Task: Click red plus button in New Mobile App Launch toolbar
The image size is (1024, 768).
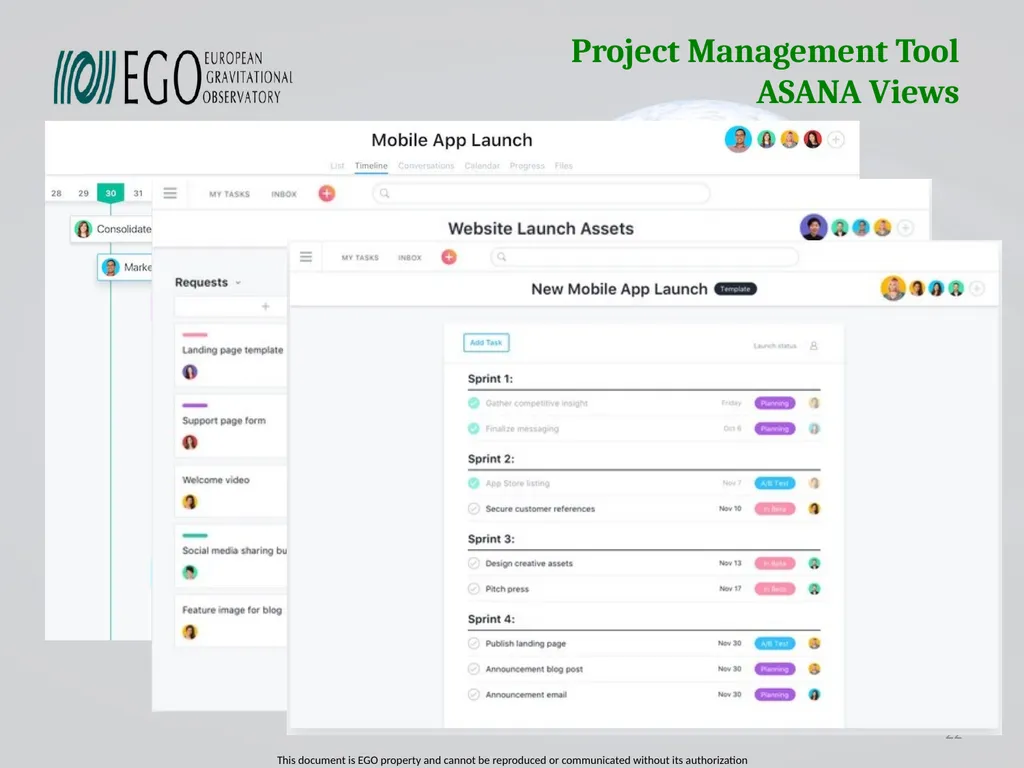Action: (x=449, y=257)
